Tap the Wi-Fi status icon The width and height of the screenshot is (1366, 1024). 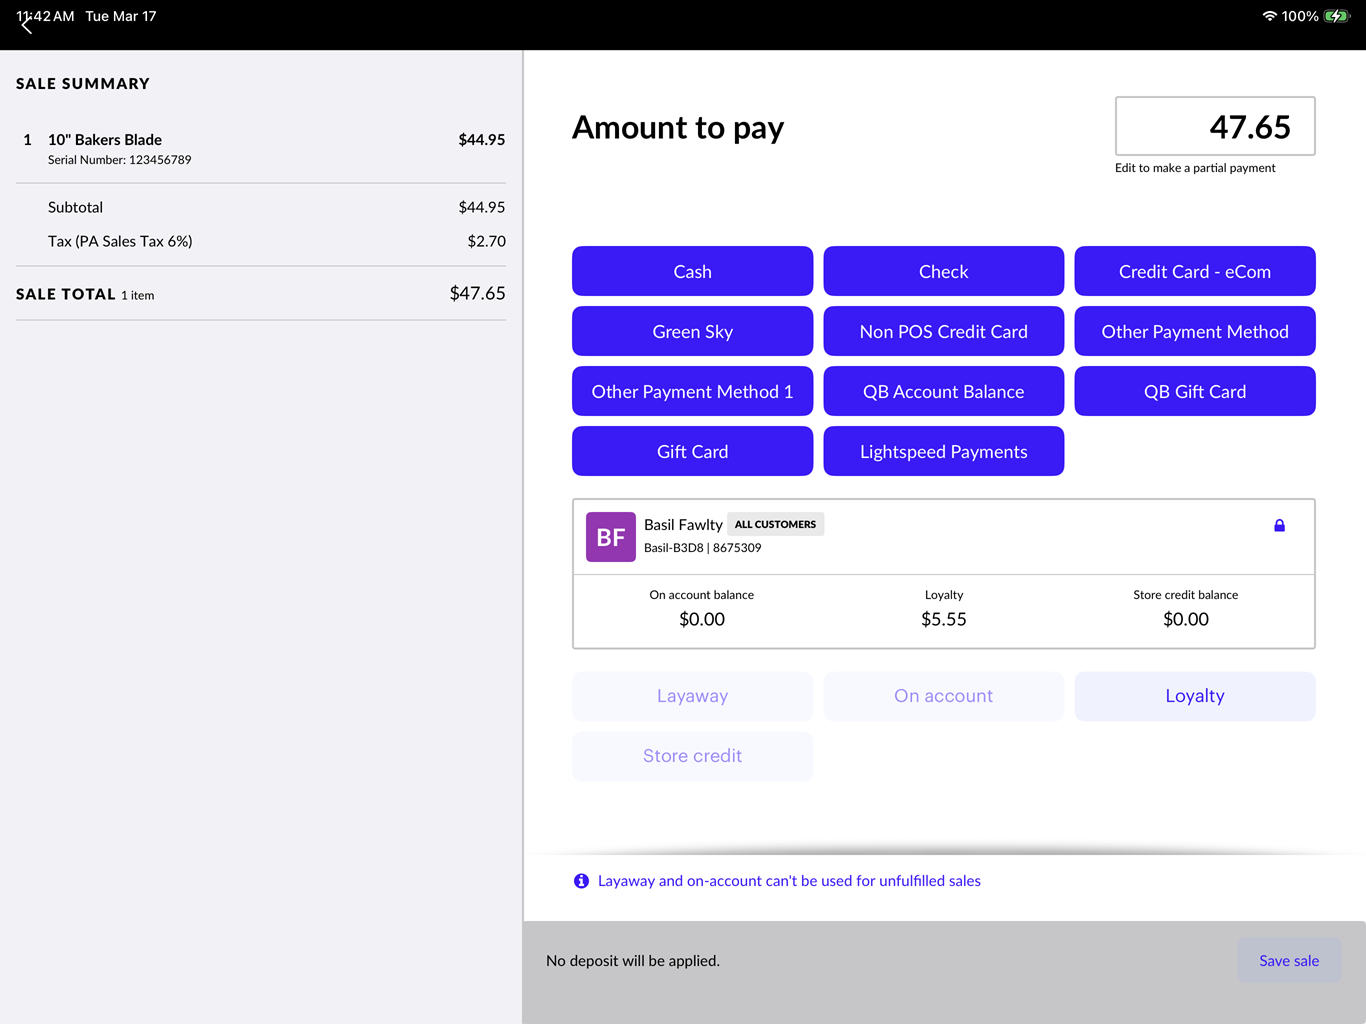point(1269,16)
